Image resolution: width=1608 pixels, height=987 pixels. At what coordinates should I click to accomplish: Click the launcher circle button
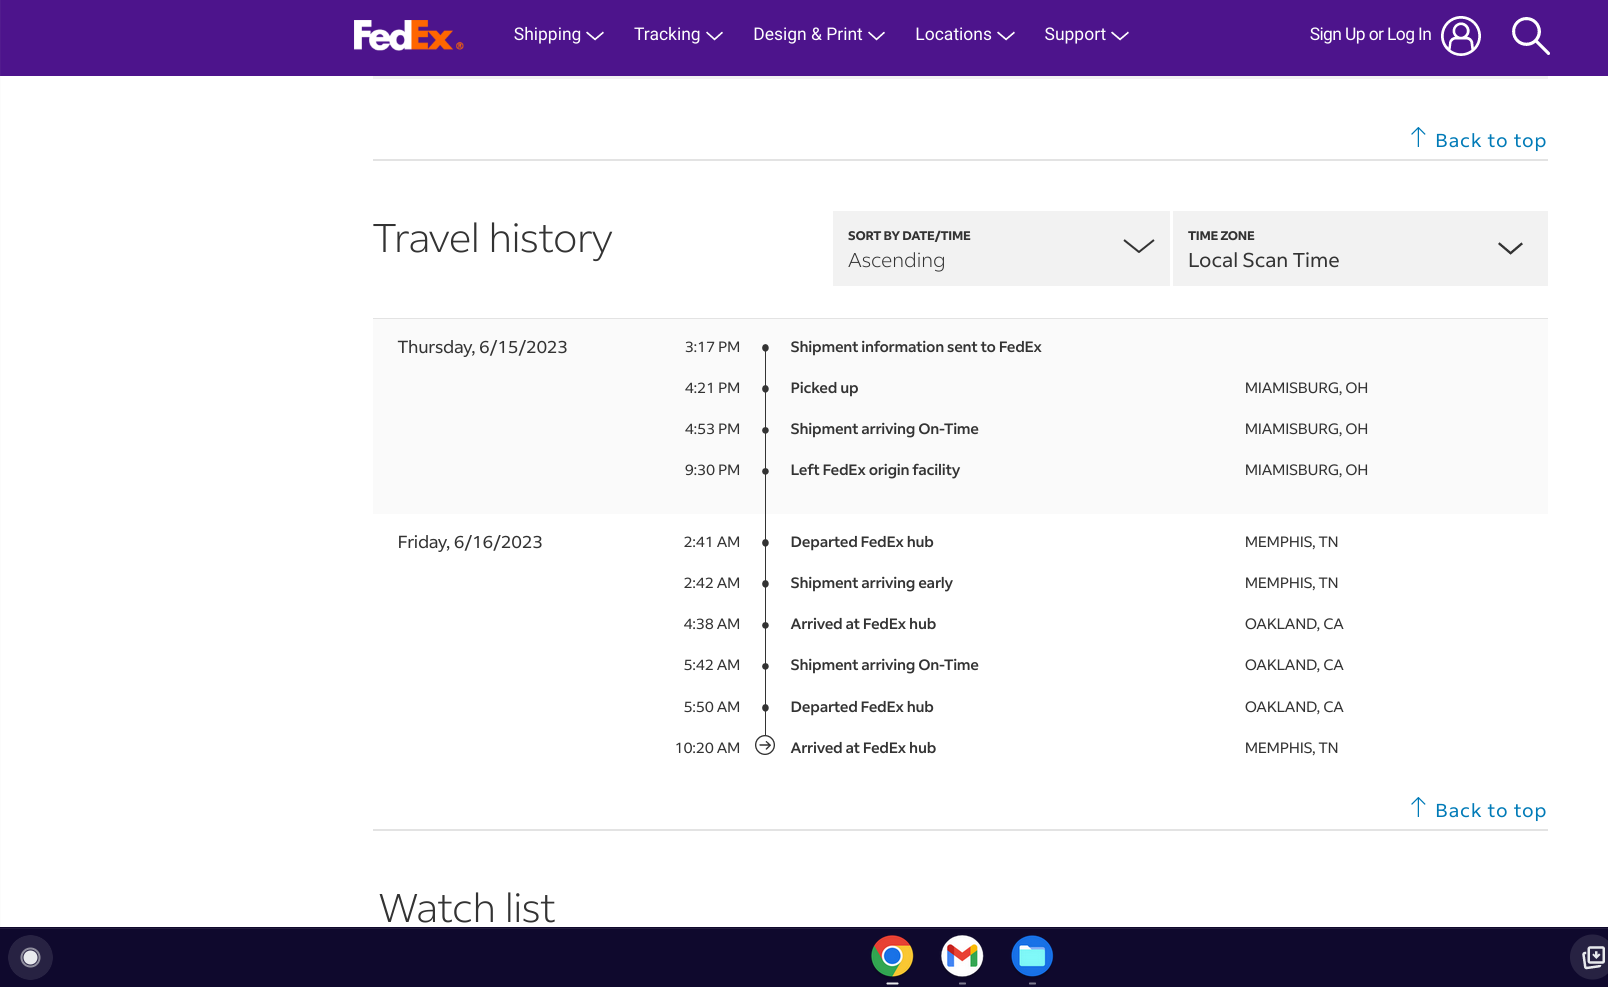[30, 958]
